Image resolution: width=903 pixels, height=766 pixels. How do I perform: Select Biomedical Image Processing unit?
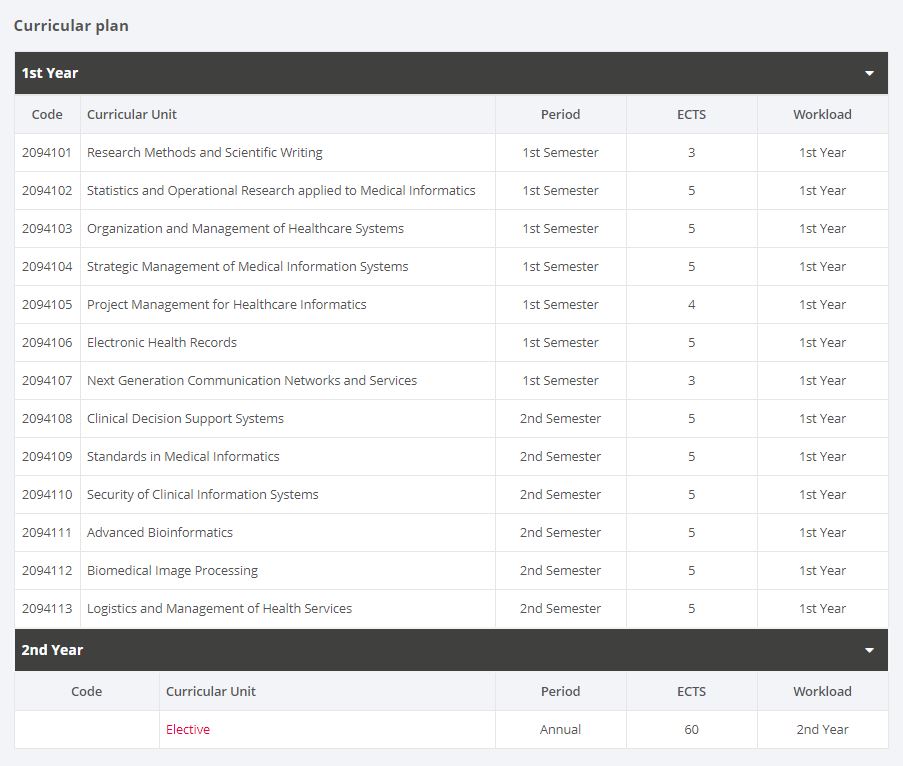coord(172,571)
